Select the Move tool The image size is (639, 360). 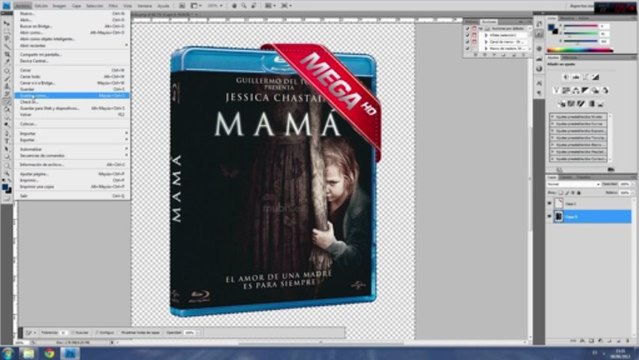pyautogui.click(x=7, y=23)
